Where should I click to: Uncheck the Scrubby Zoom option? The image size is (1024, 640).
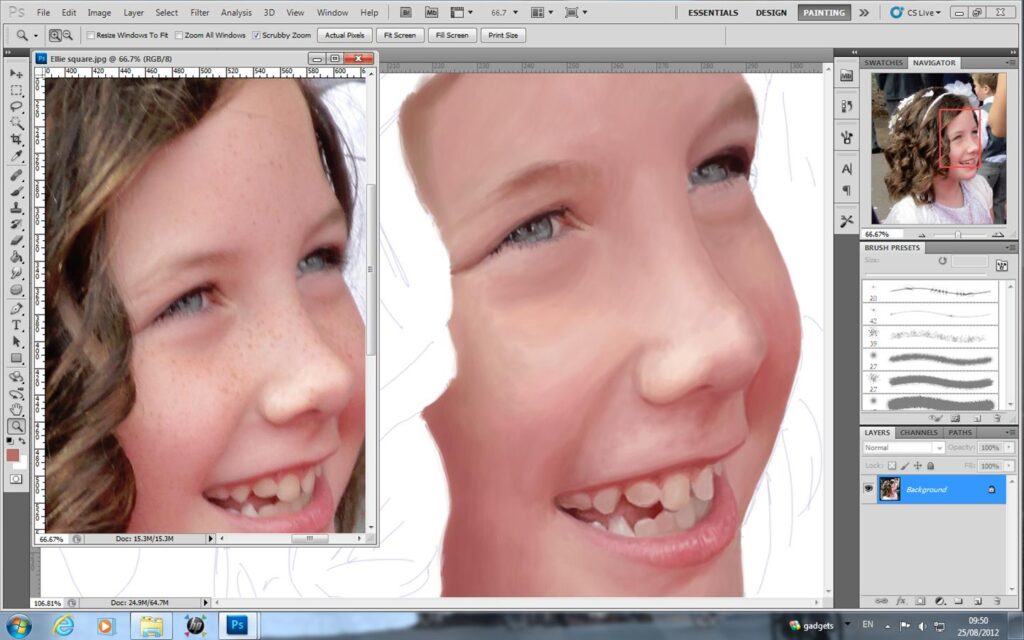click(256, 35)
